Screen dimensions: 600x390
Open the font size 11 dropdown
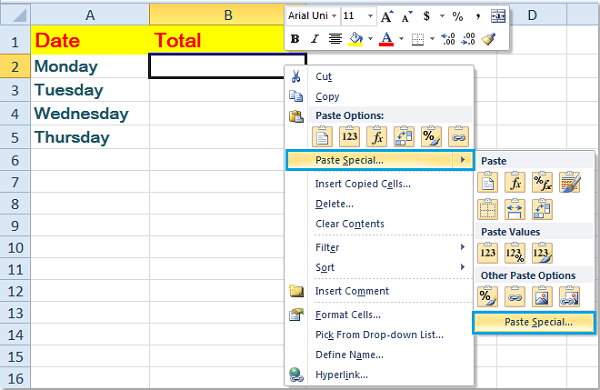pyautogui.click(x=370, y=16)
